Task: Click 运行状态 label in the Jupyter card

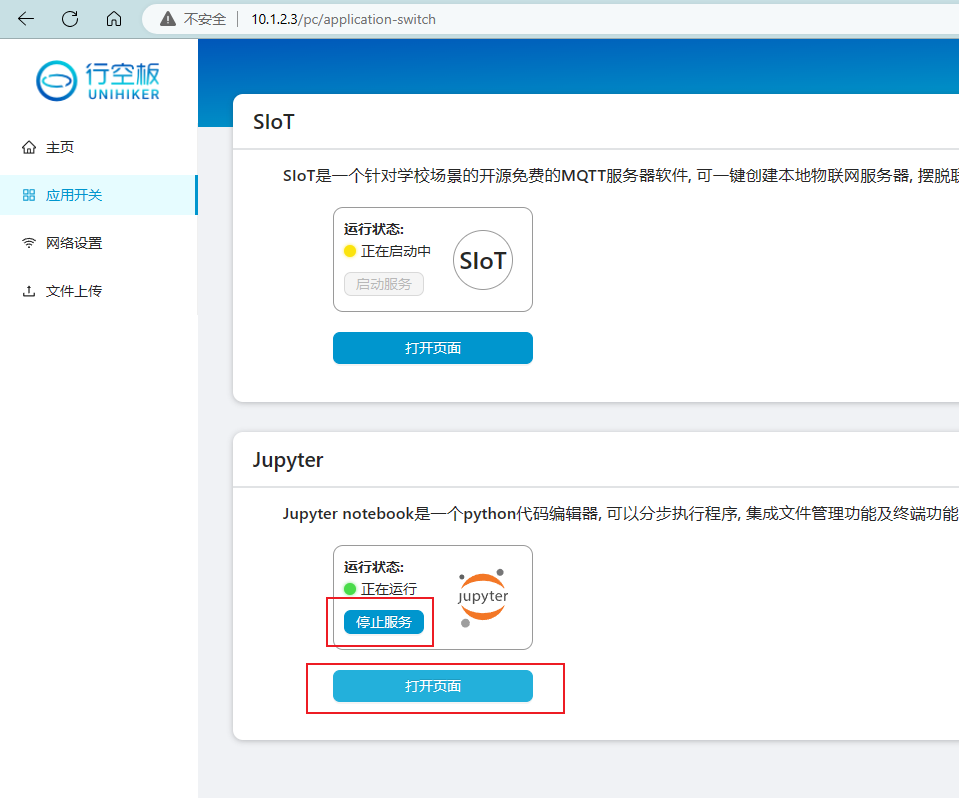Action: pyautogui.click(x=374, y=567)
